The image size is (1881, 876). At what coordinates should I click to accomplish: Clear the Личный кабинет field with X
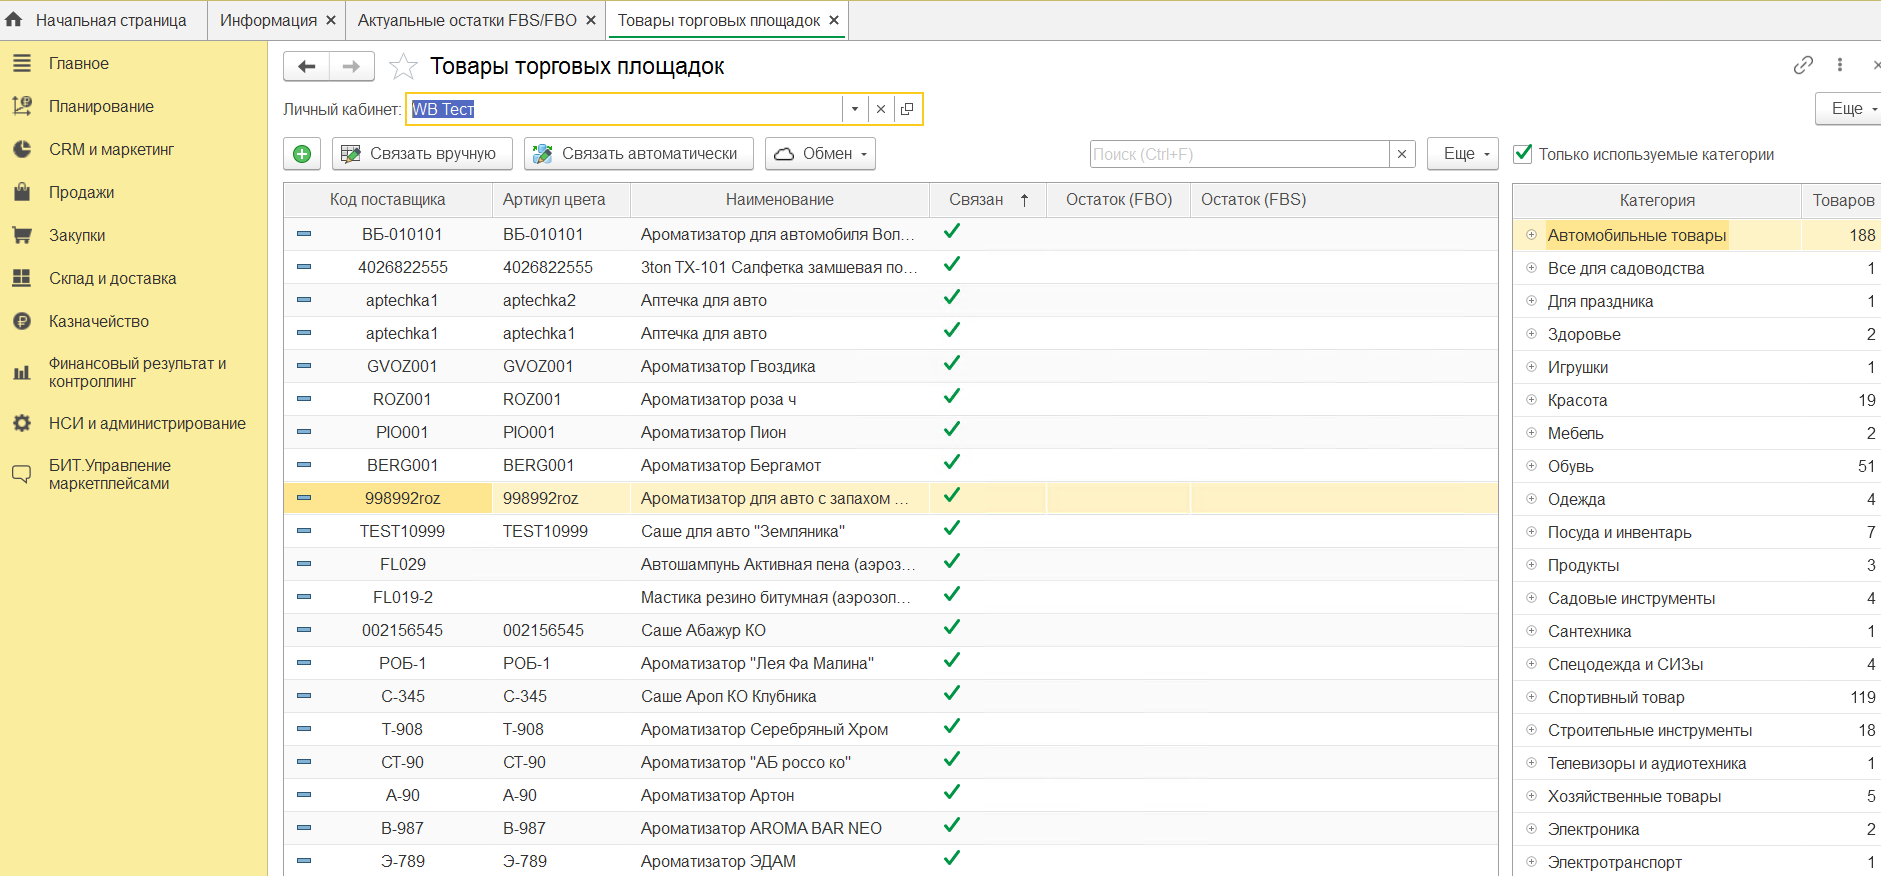pos(880,109)
